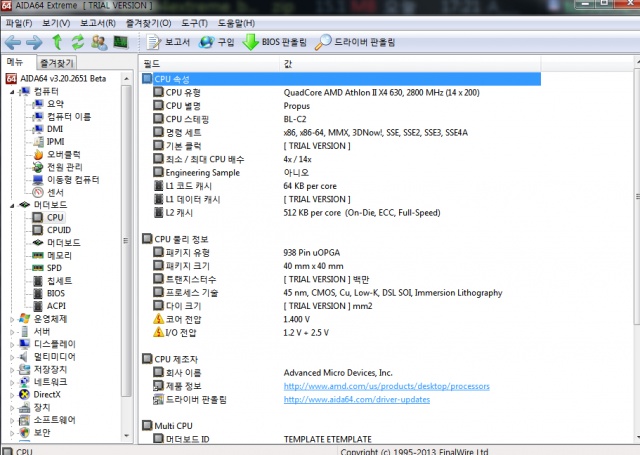Click the green monitor graph toolbar icon
Image resolution: width=640 pixels, height=455 pixels.
pyautogui.click(x=120, y=42)
